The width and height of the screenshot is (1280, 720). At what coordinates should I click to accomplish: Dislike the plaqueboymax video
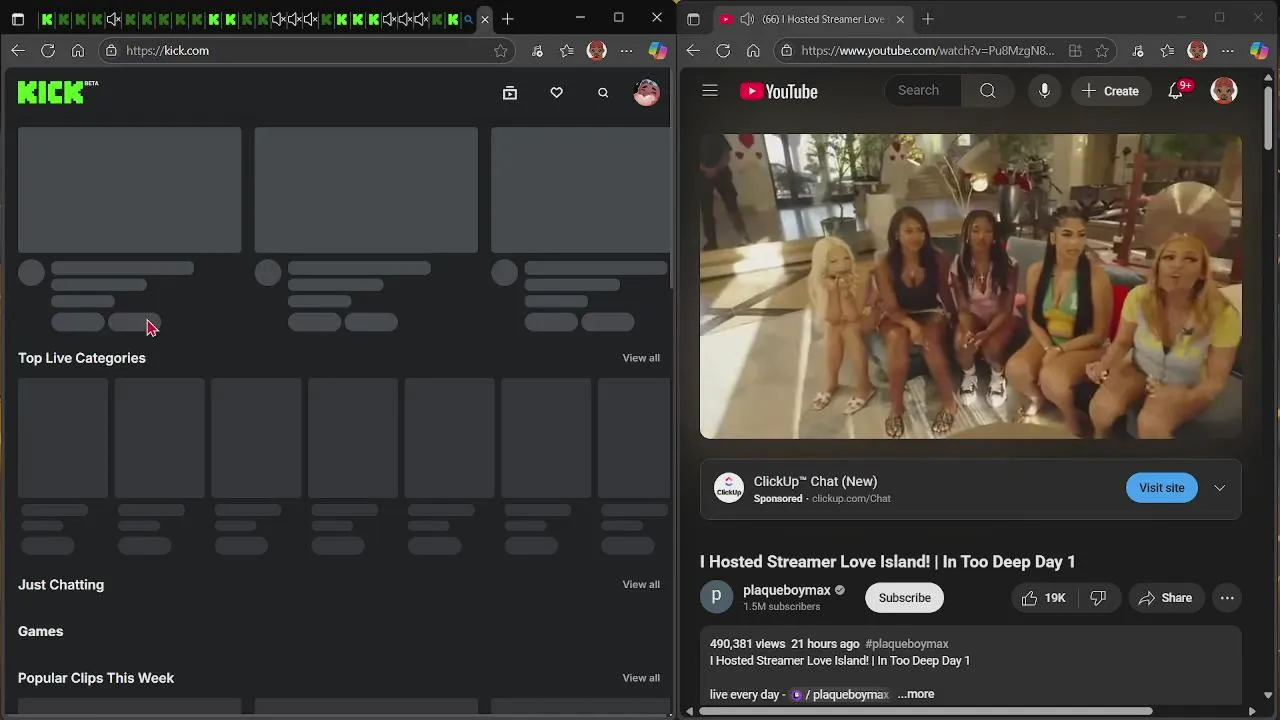point(1098,598)
